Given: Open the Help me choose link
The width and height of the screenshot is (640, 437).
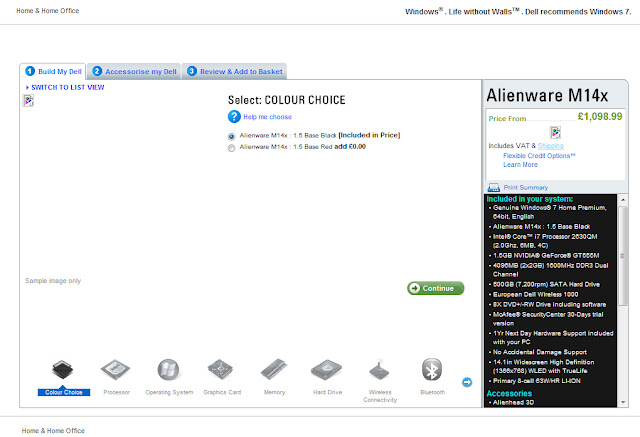Looking at the screenshot, I should pos(268,117).
